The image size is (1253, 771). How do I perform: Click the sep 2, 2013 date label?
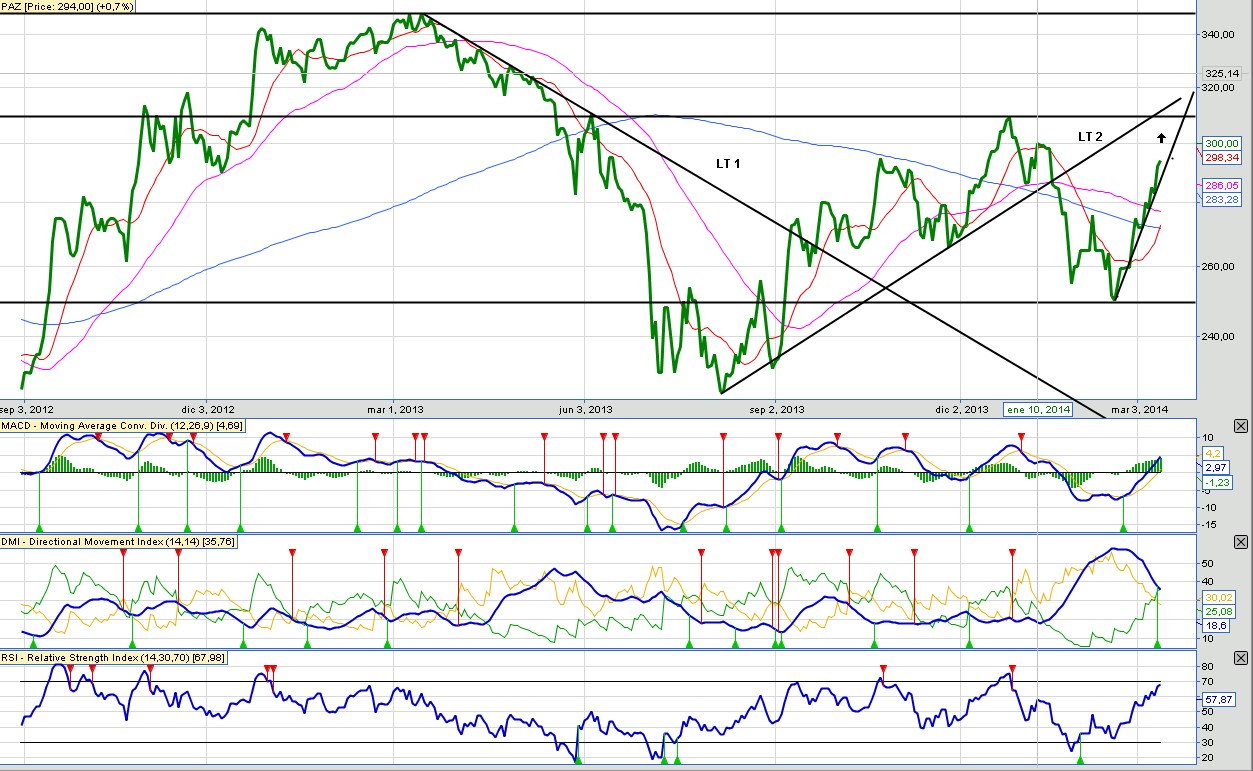coord(777,409)
